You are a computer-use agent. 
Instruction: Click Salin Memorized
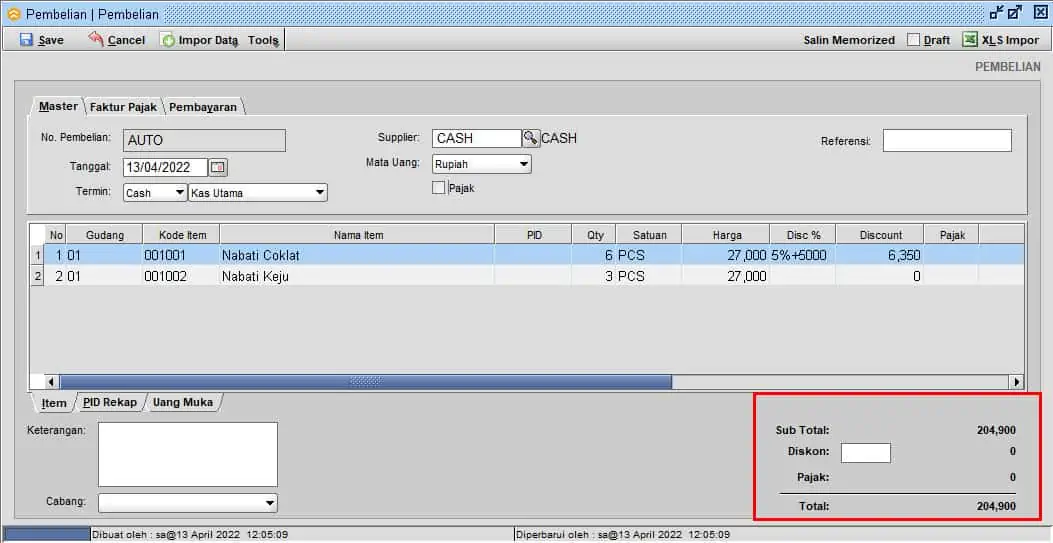coord(849,40)
